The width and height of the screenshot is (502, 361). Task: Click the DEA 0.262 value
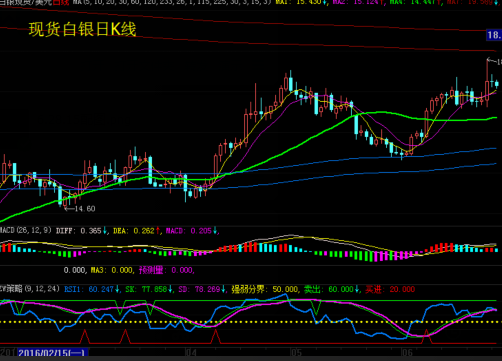pyautogui.click(x=136, y=231)
